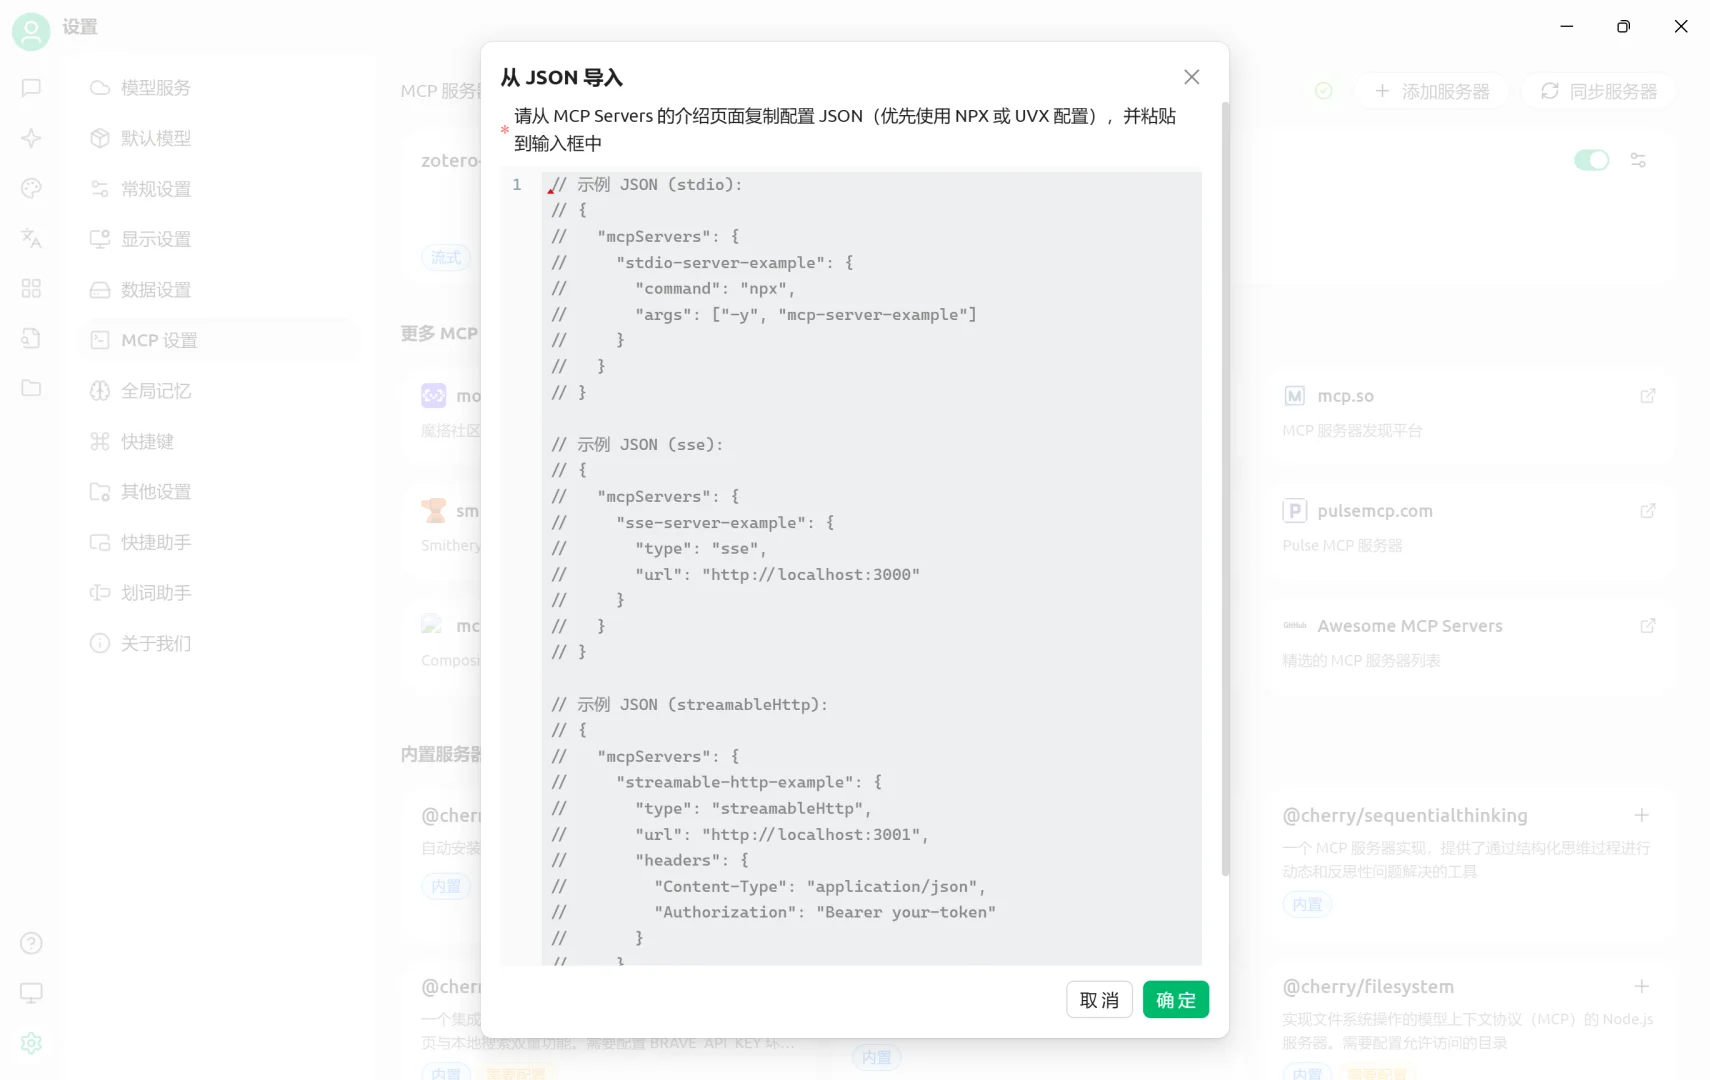Viewport: 1710px width, 1080px height.
Task: Click inside the JSON code editor
Action: [871, 568]
